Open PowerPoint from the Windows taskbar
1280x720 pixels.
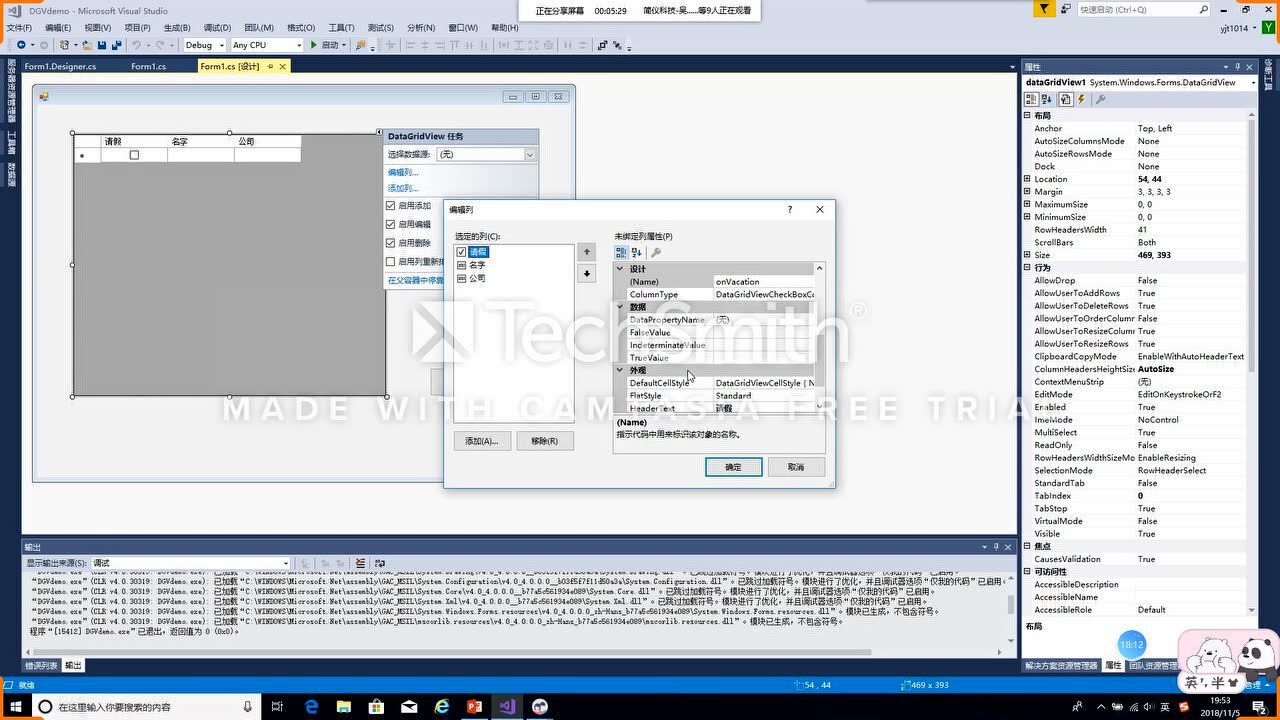click(475, 707)
